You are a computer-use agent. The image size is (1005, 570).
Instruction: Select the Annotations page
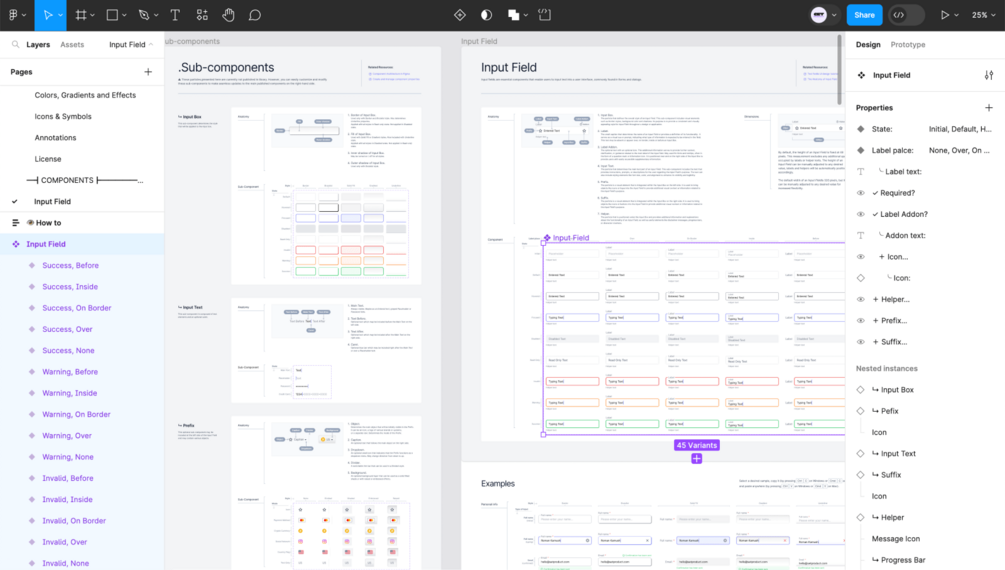tap(55, 137)
